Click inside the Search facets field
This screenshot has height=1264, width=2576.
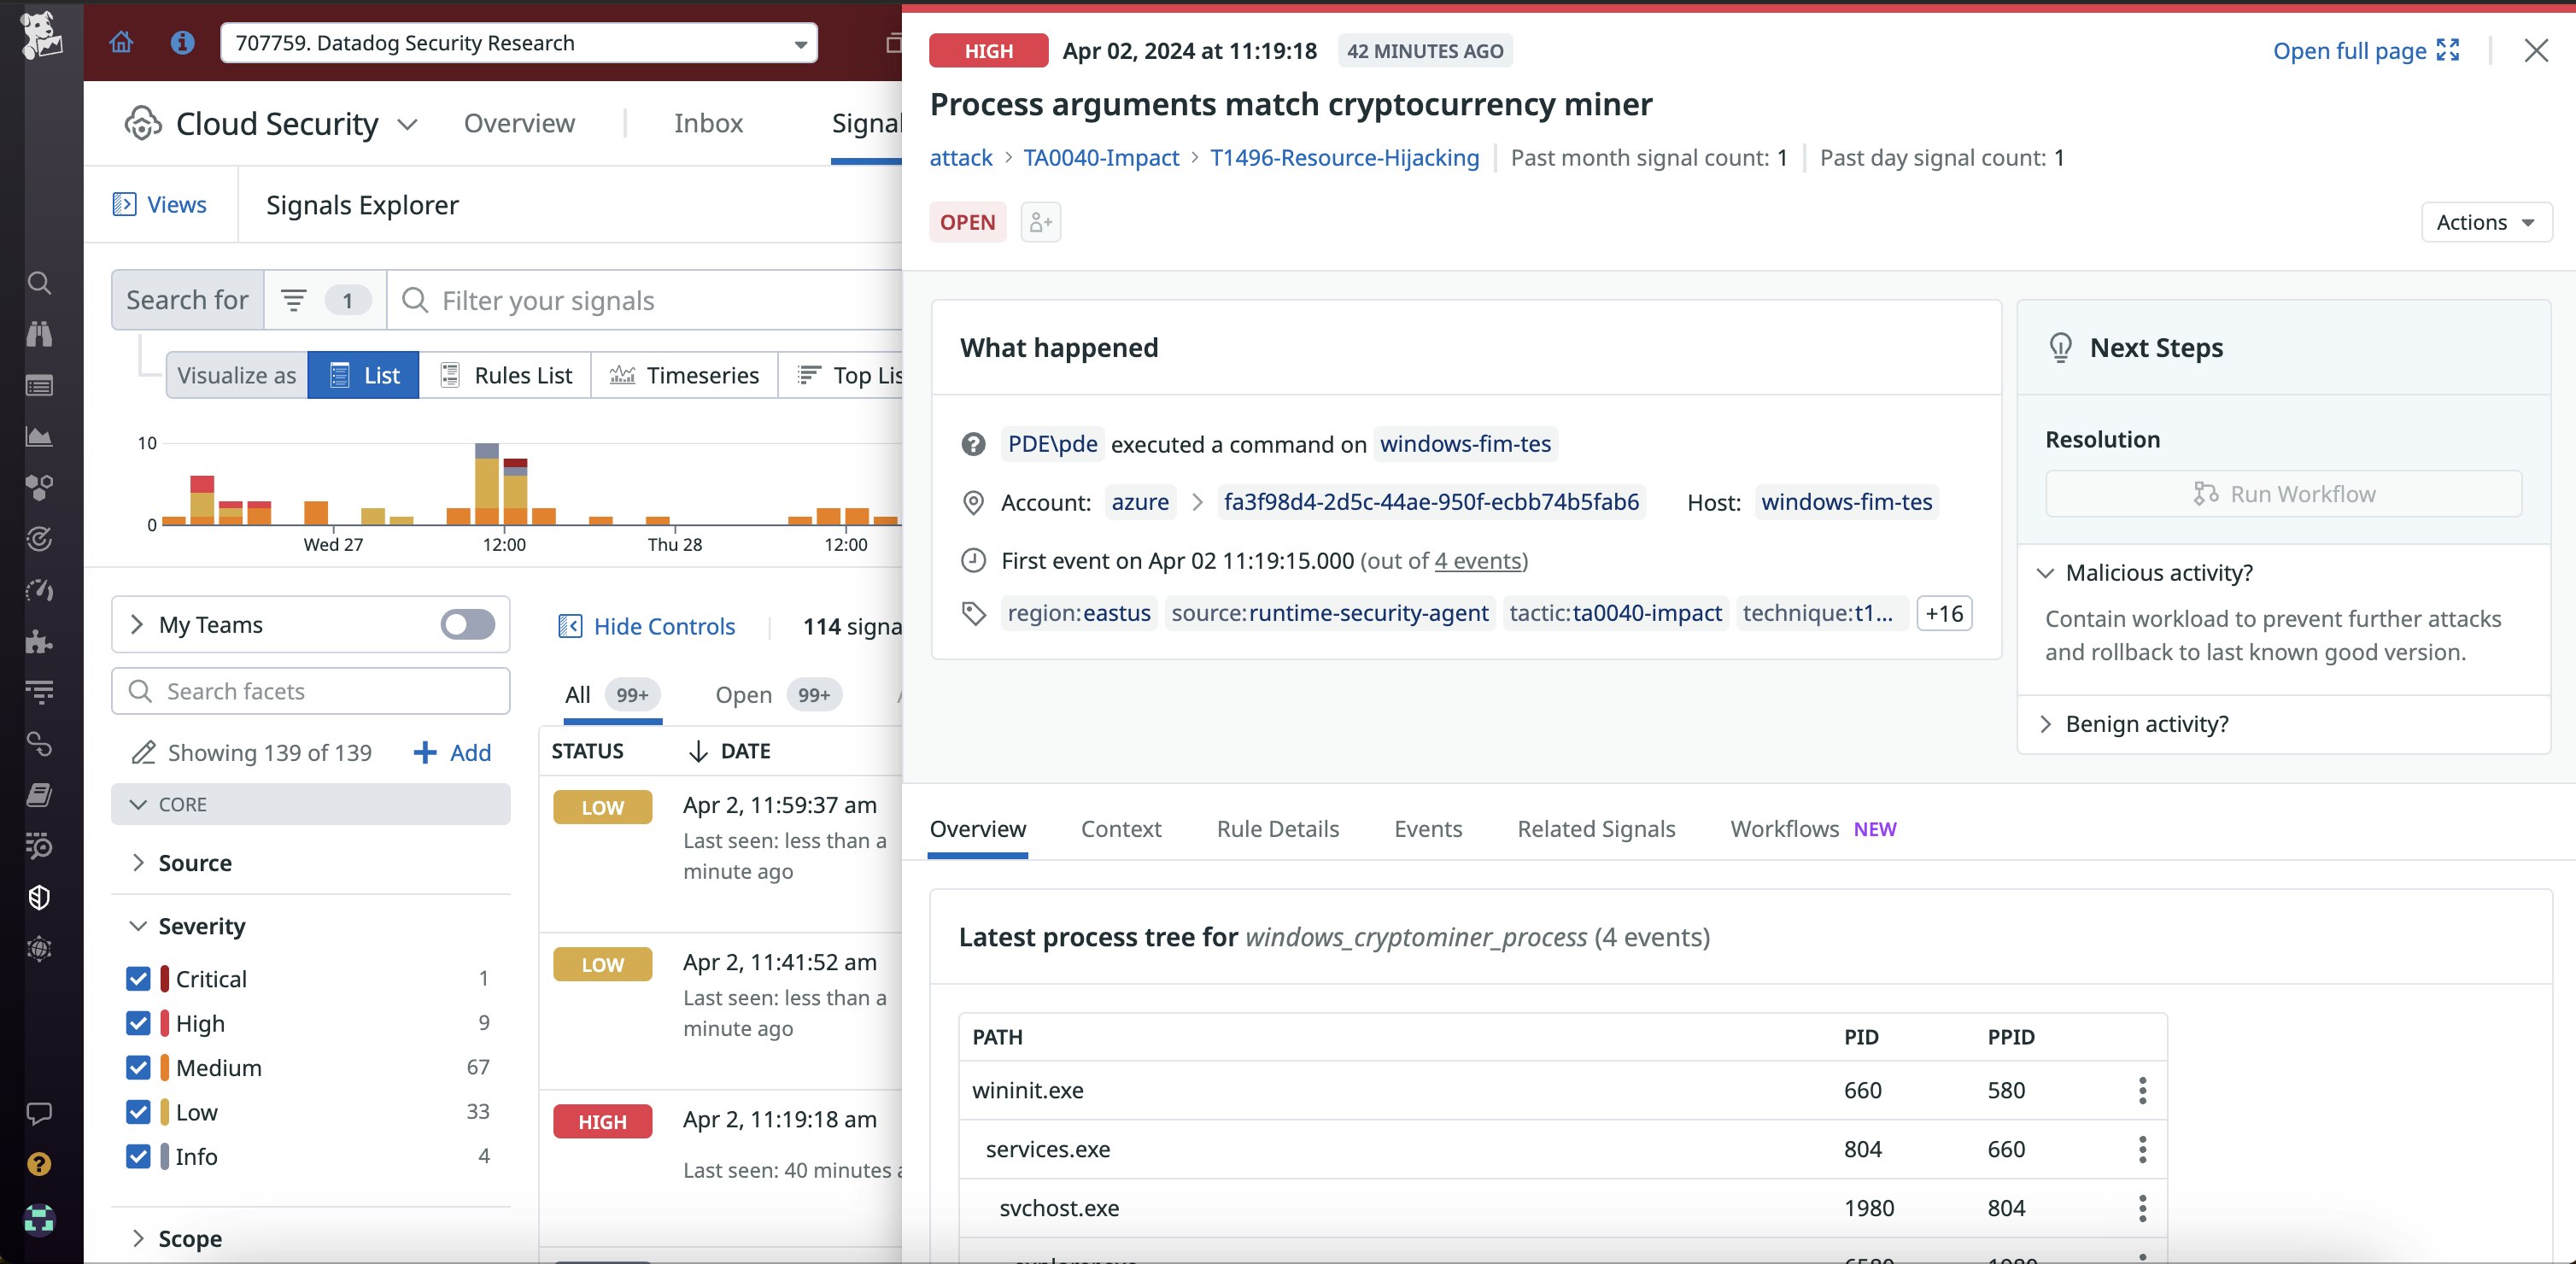tap(310, 690)
